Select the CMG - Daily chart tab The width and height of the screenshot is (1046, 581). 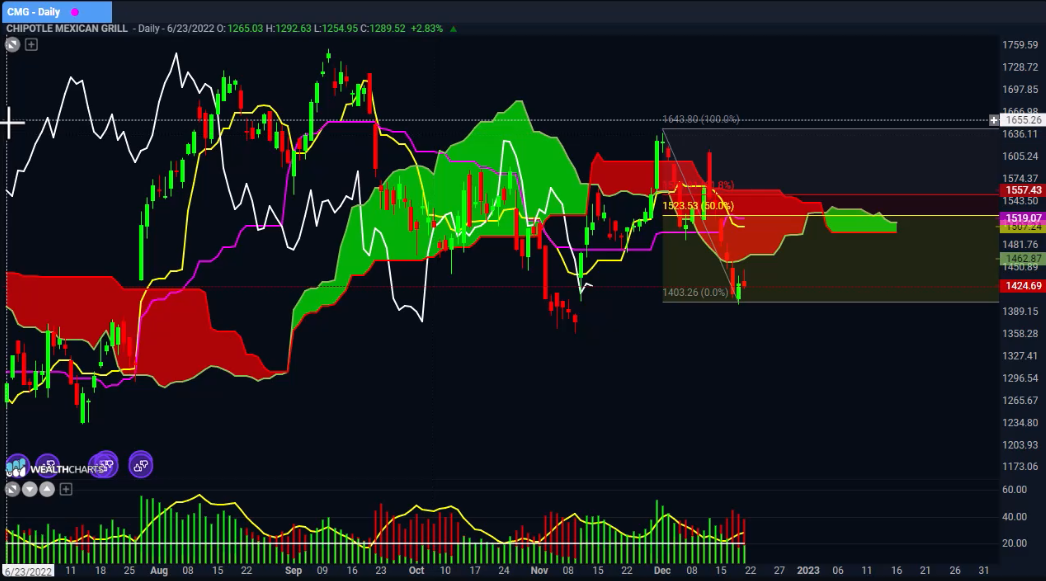point(56,11)
